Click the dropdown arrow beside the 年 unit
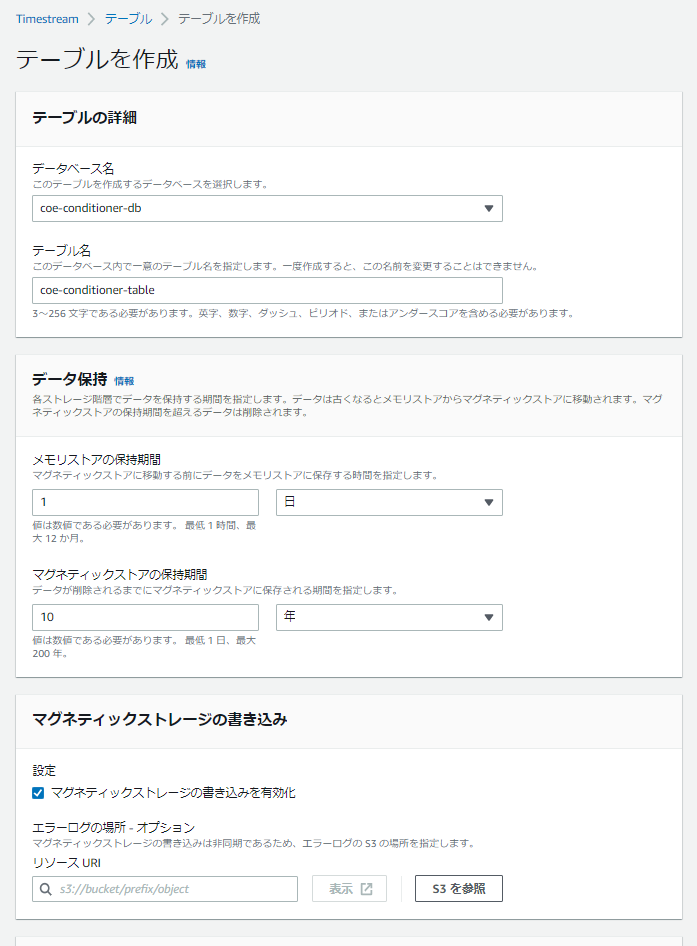 pyautogui.click(x=489, y=617)
